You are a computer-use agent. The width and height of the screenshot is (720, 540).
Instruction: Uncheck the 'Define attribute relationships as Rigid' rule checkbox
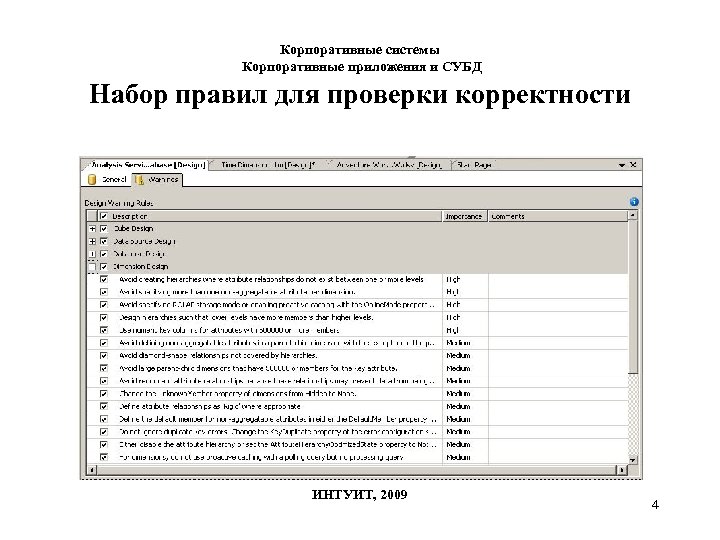click(104, 406)
